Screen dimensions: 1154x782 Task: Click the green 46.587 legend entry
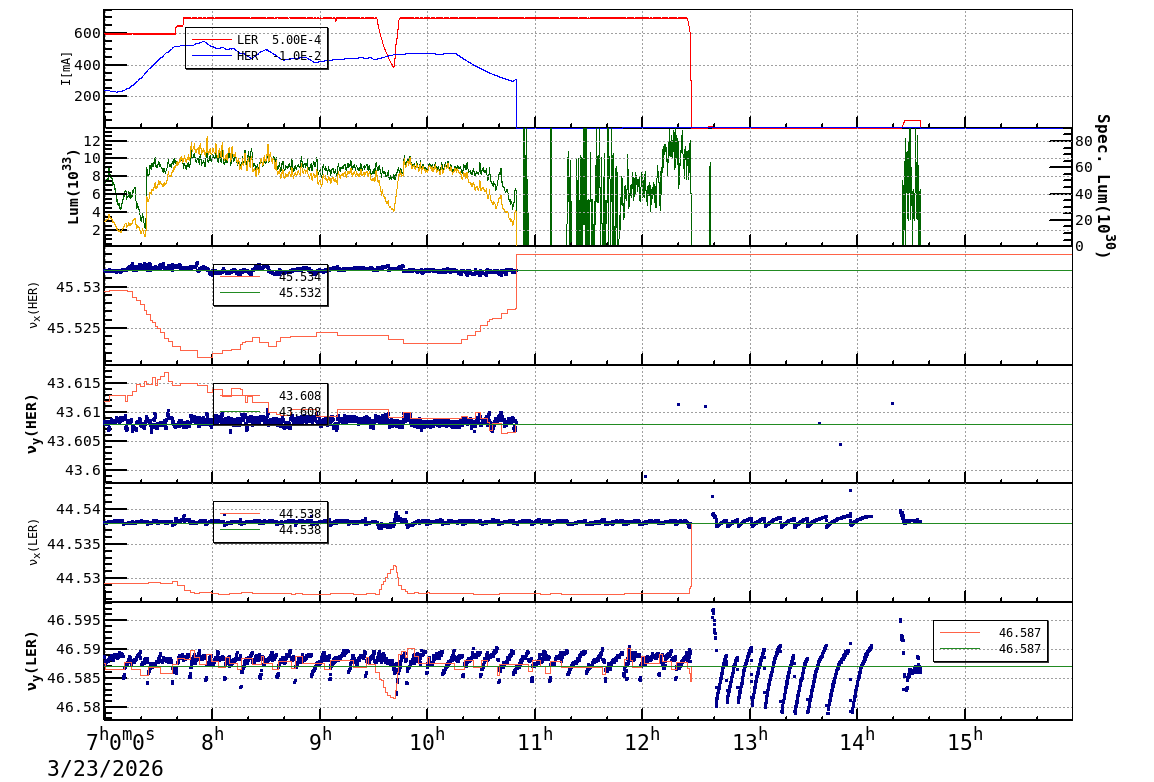1018,649
